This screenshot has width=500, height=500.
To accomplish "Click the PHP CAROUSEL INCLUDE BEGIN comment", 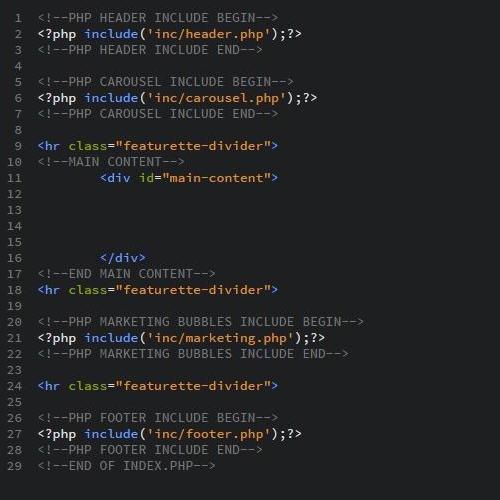I will (166, 82).
